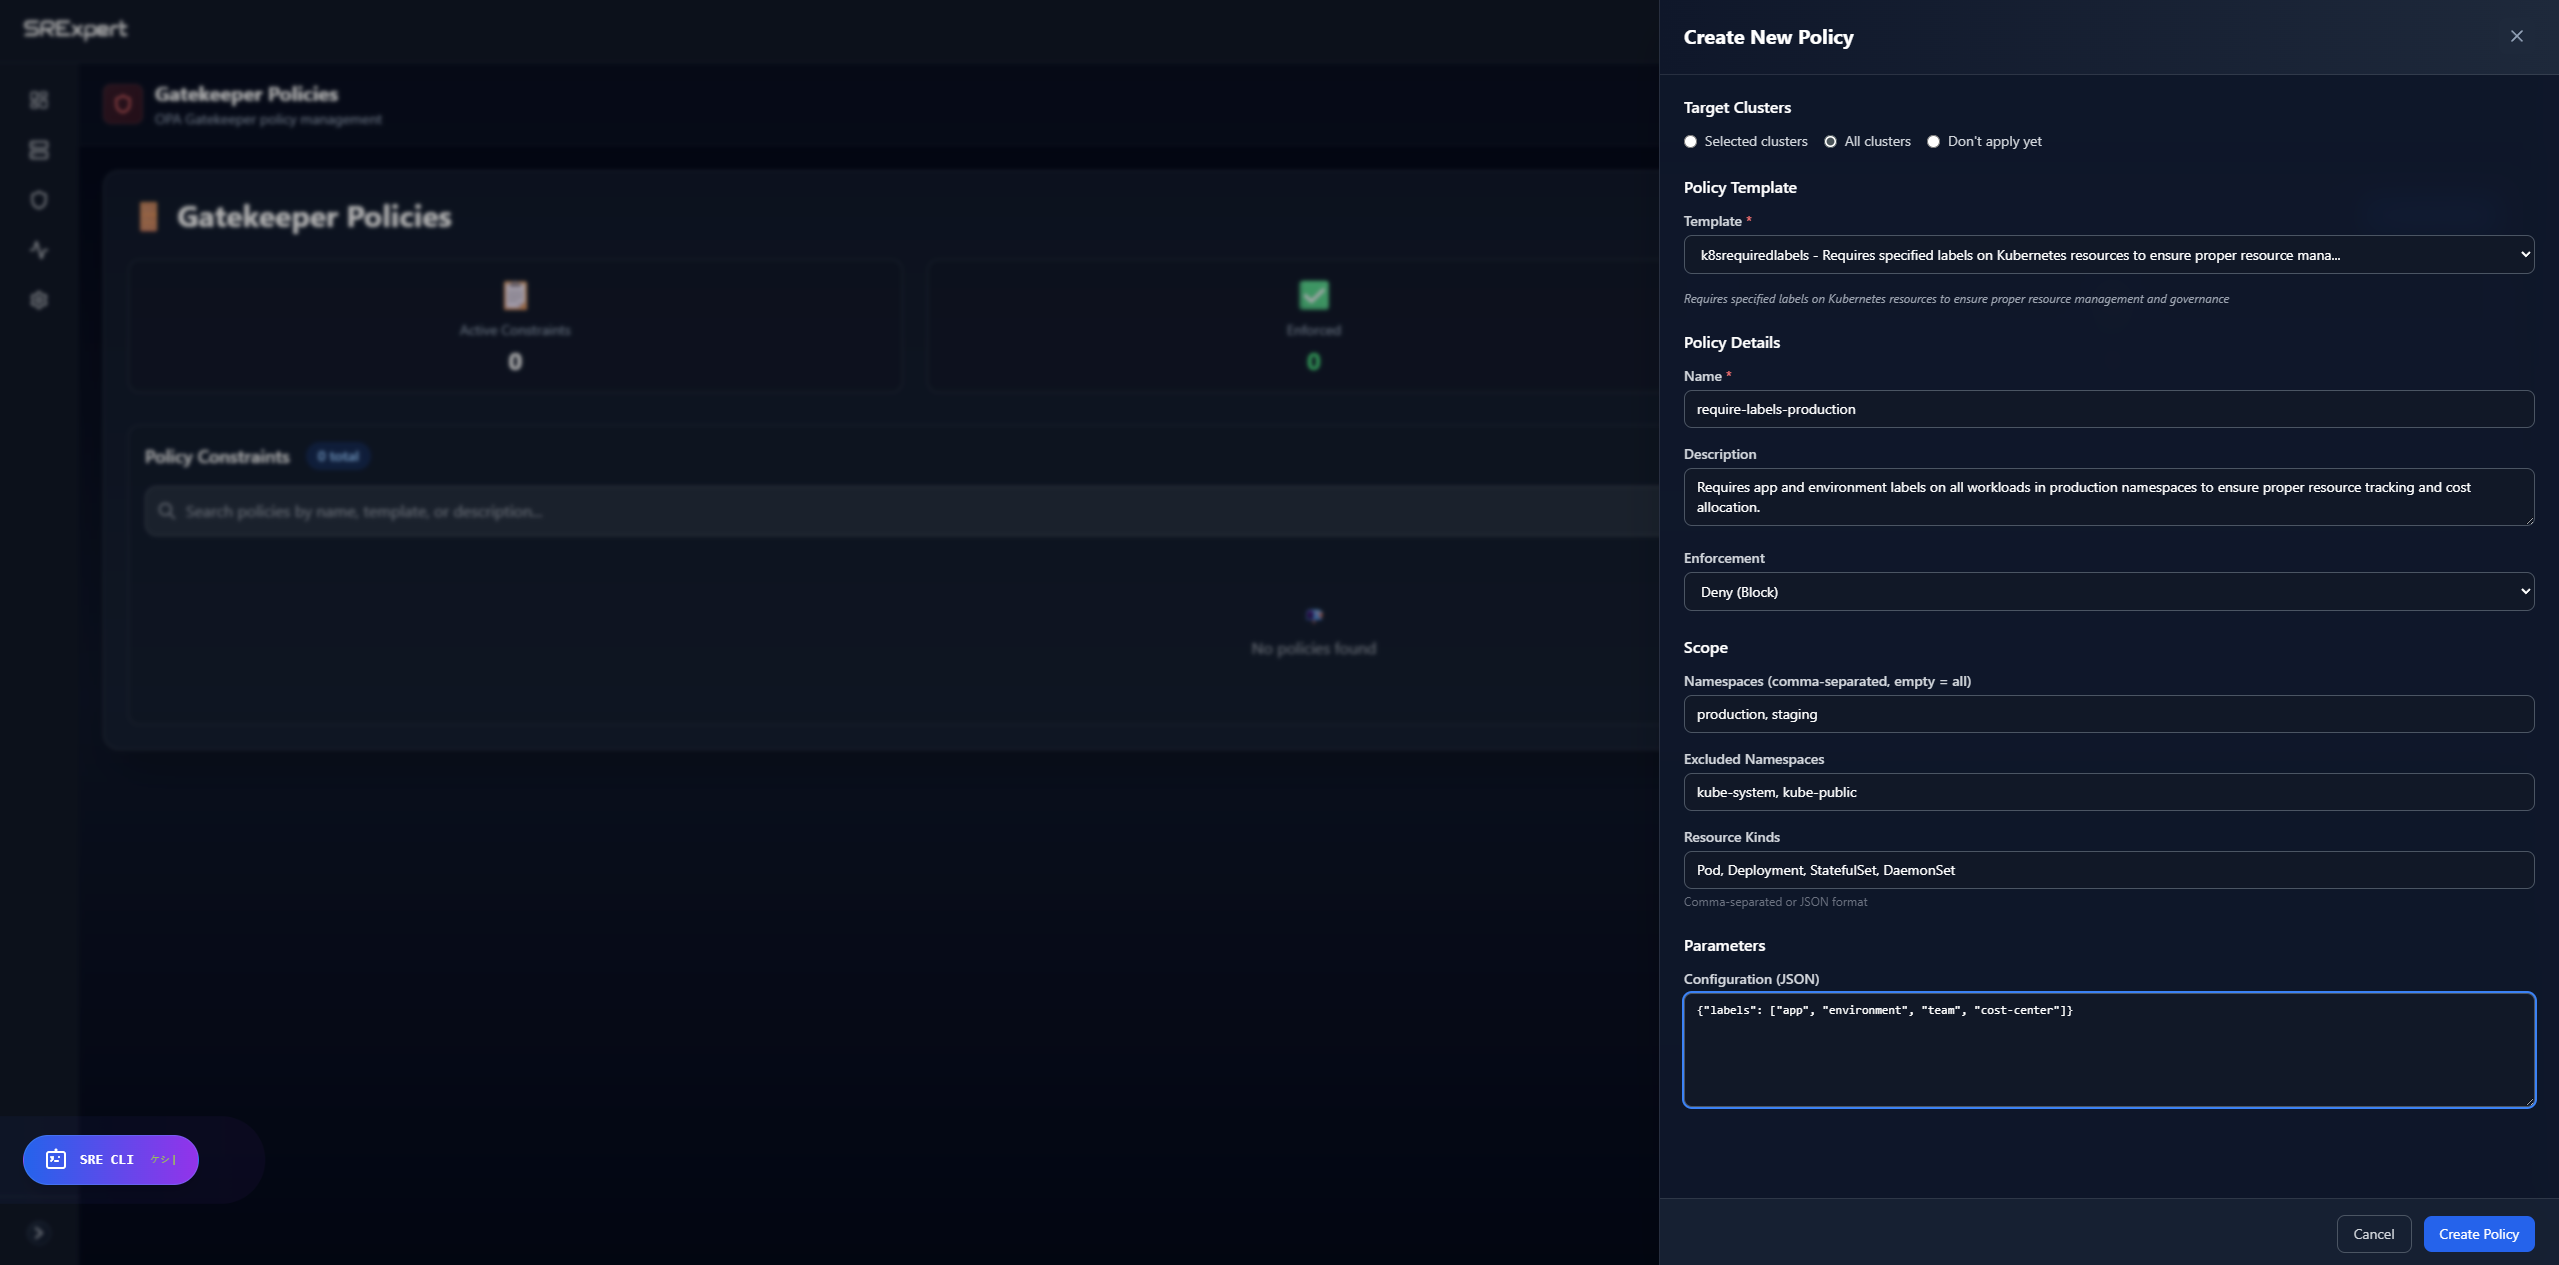The image size is (2559, 1265).
Task: Click the server stack sidebar icon
Action: click(39, 150)
